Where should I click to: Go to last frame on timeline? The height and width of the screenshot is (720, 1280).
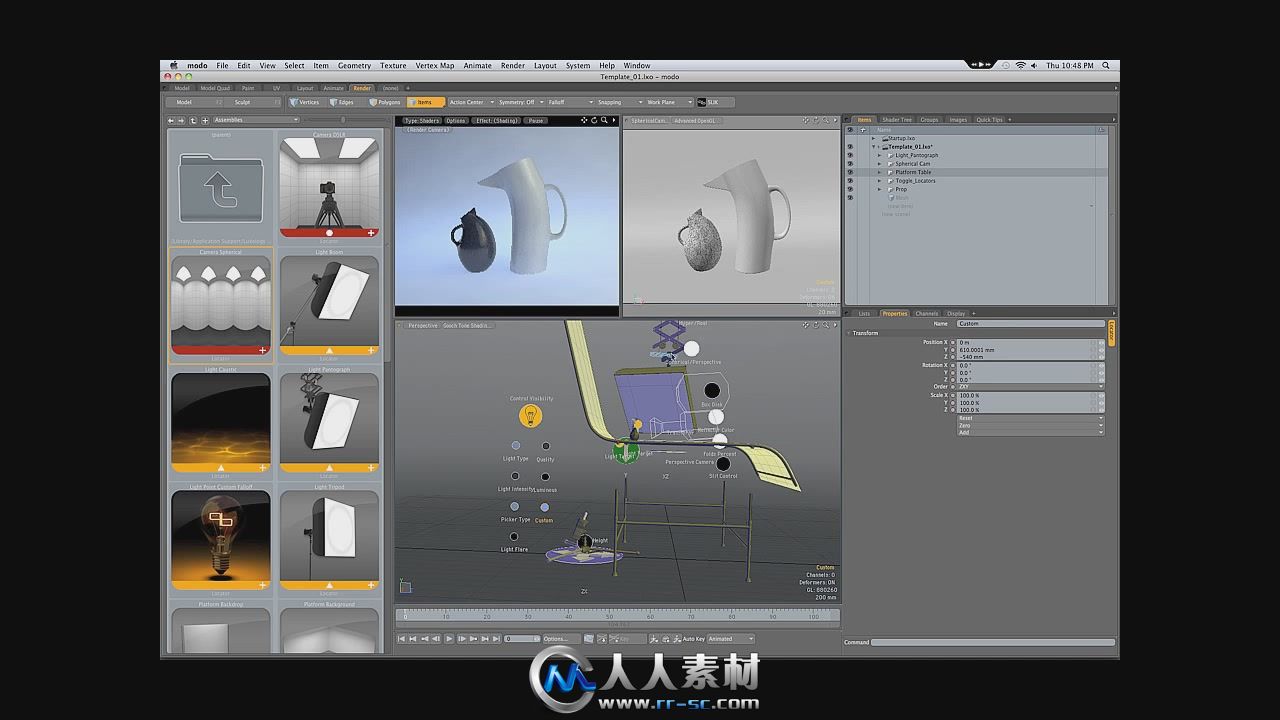[x=496, y=638]
